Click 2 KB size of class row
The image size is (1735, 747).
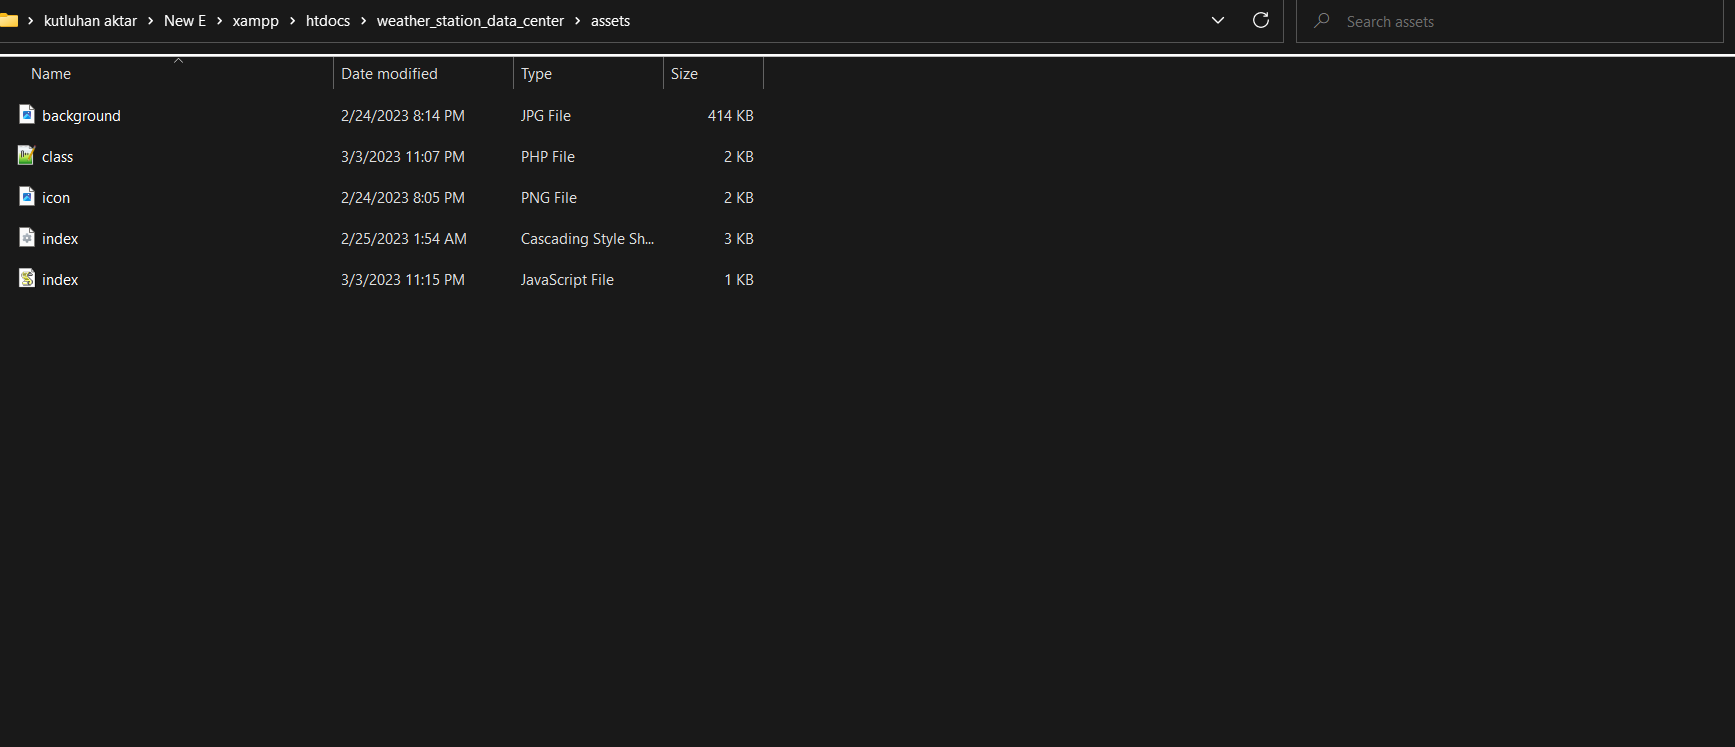coord(739,157)
